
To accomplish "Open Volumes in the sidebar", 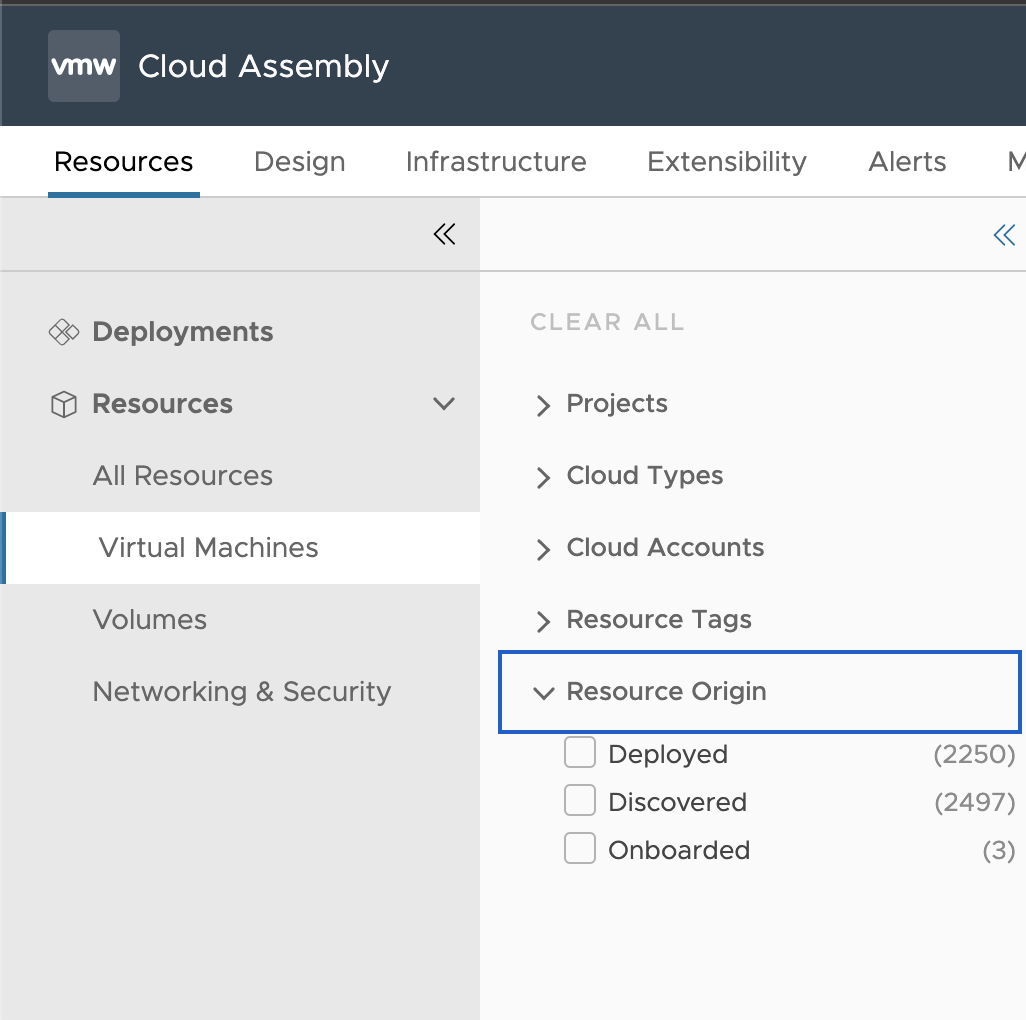I will (x=150, y=620).
